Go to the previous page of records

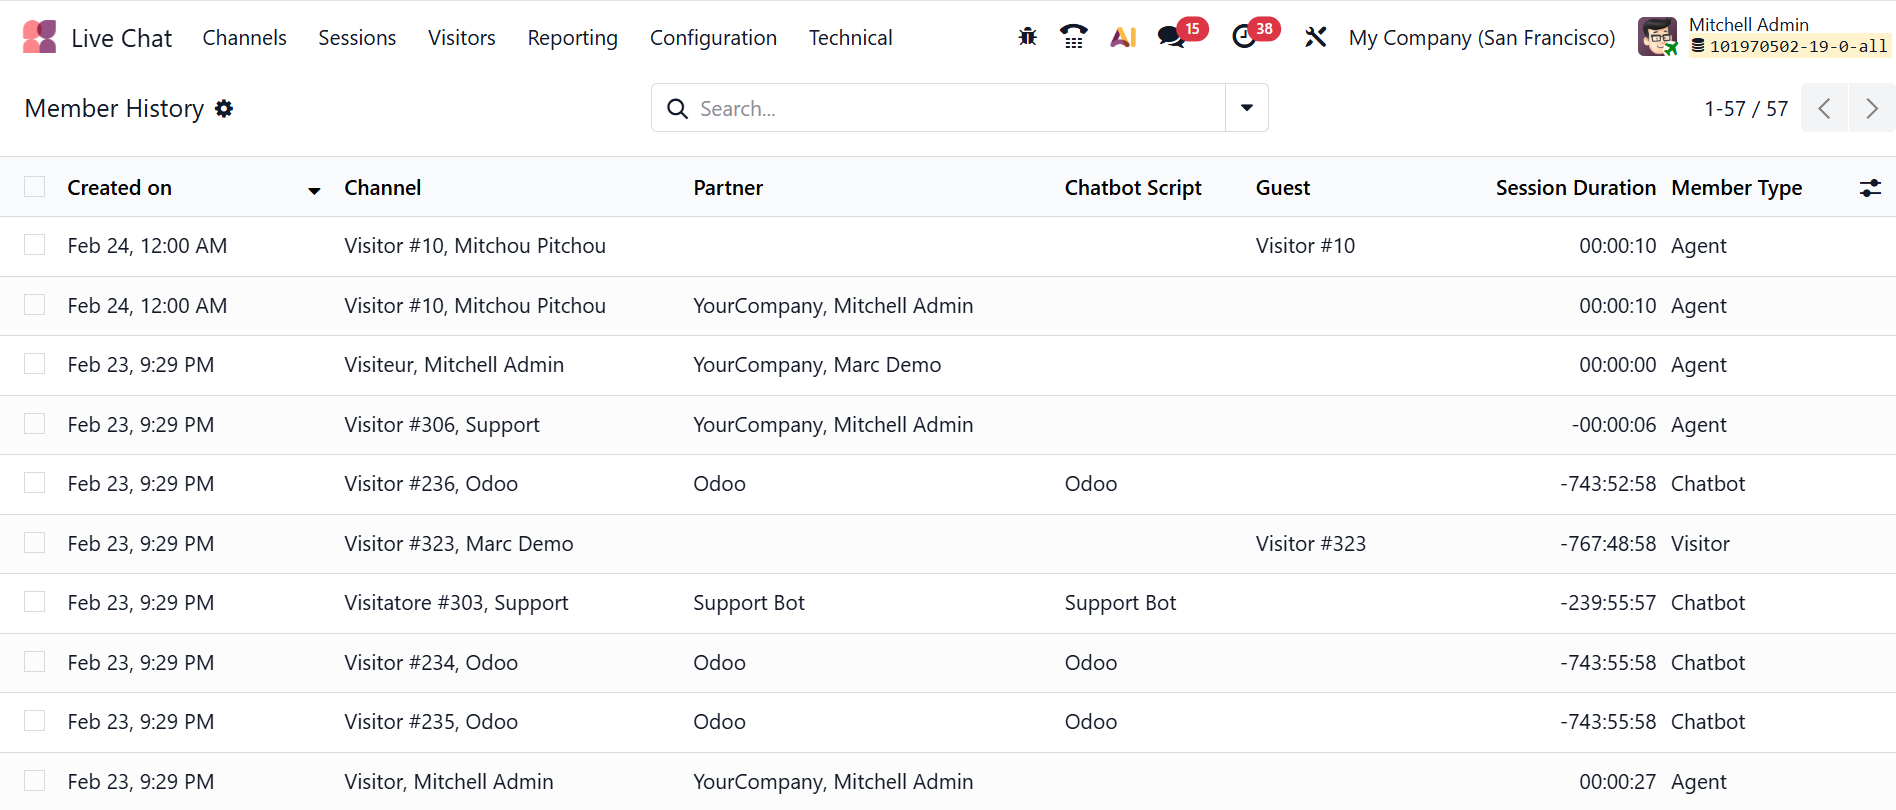[x=1825, y=108]
